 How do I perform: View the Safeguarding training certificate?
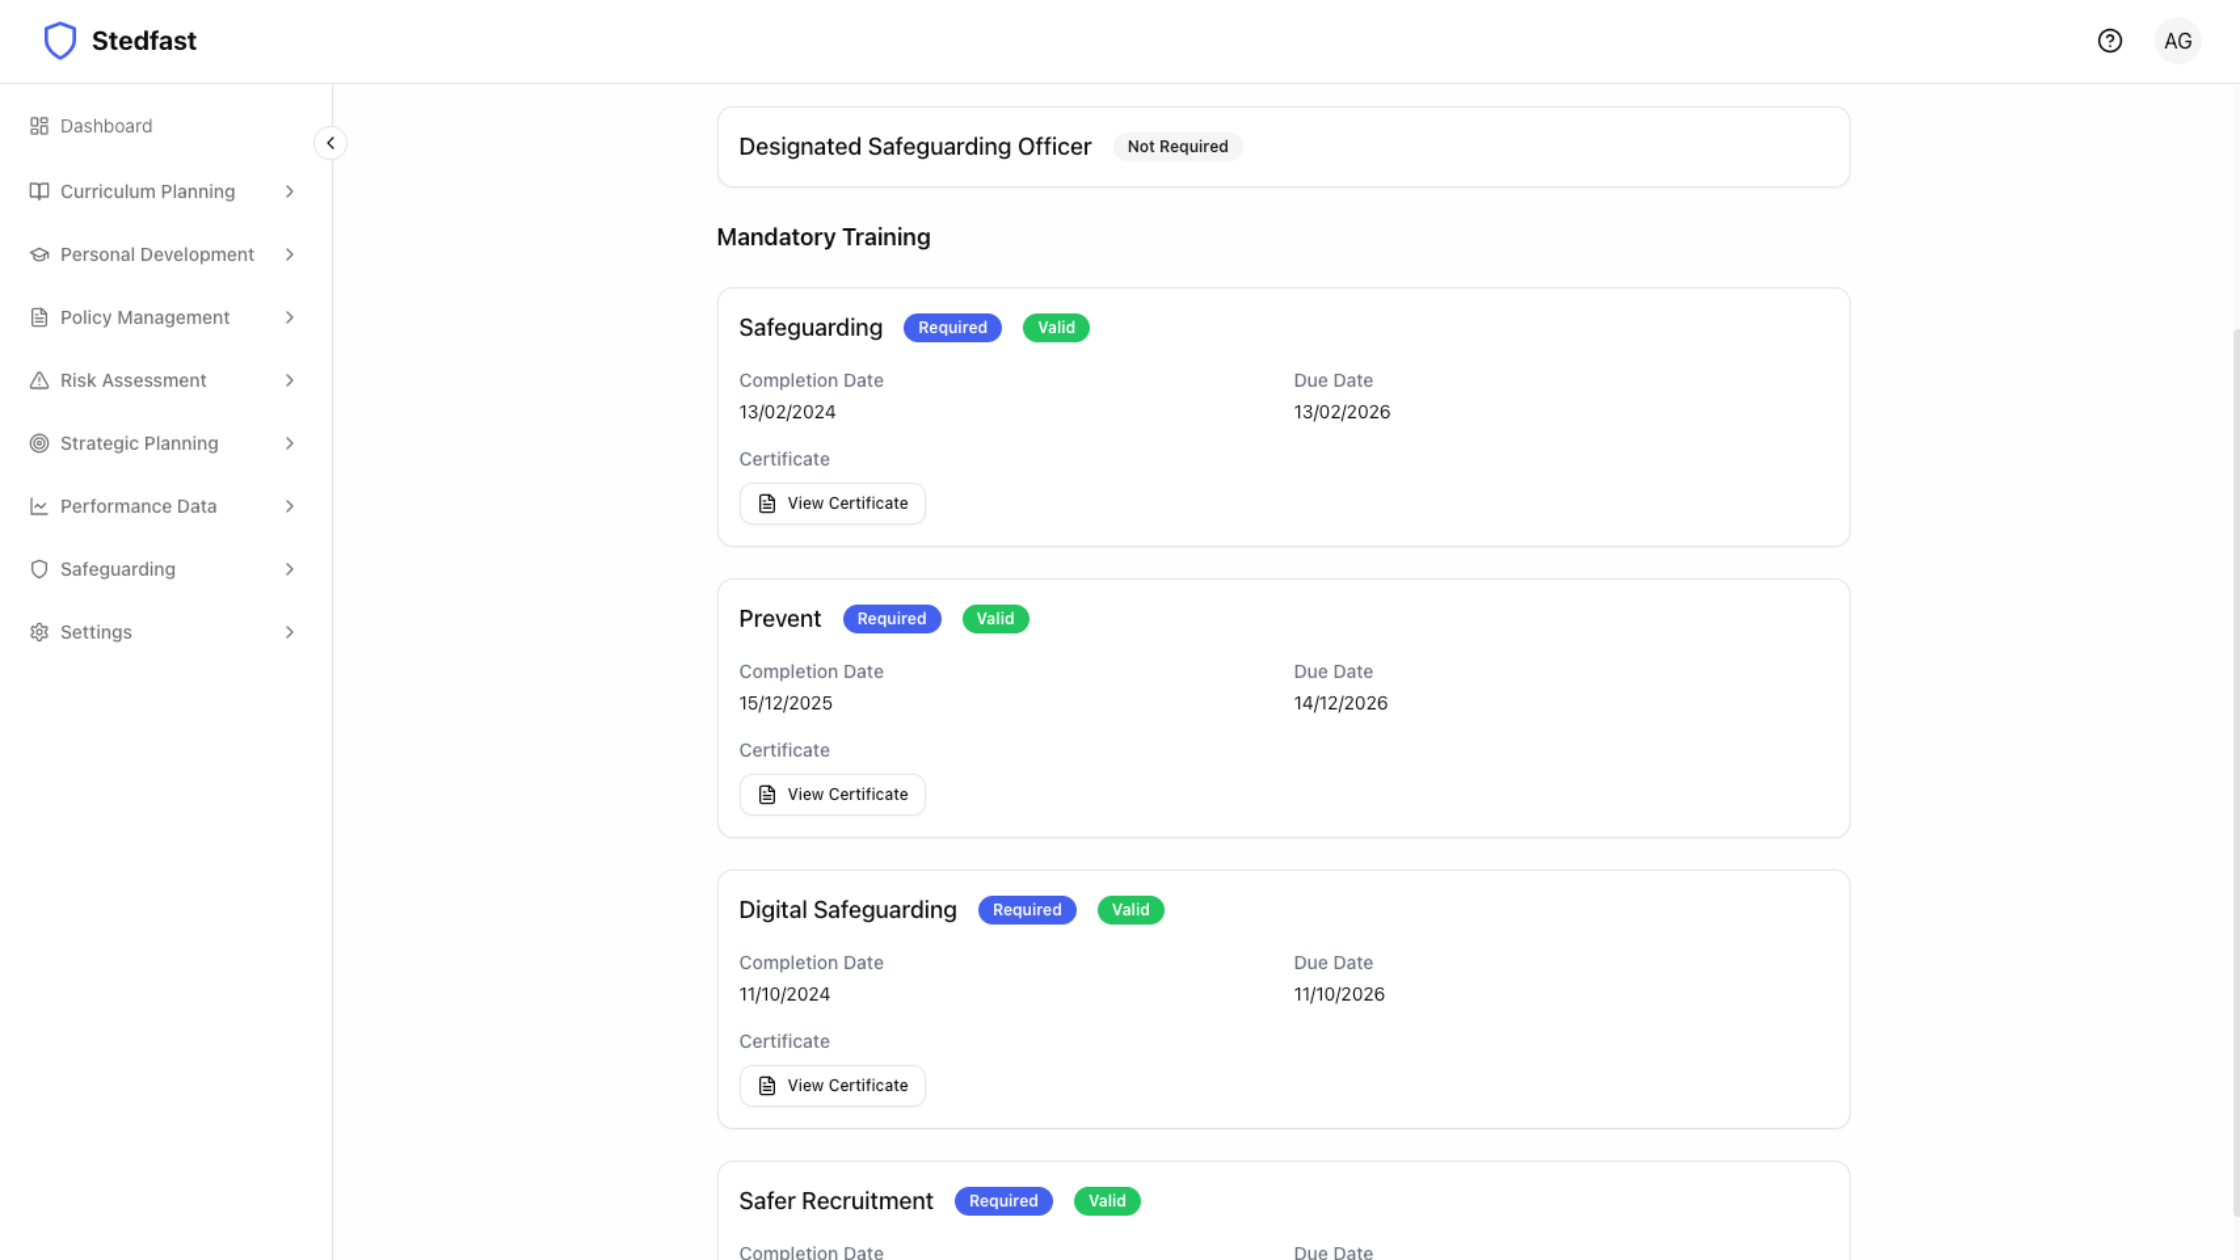point(832,503)
